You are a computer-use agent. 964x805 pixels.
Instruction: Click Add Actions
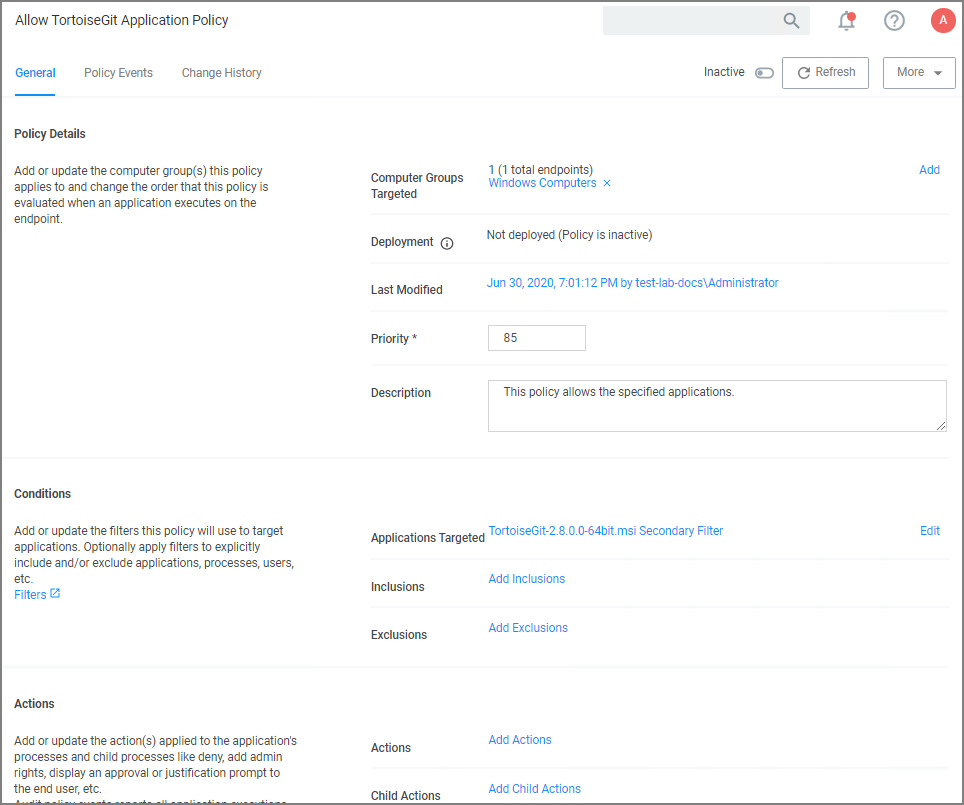coord(520,740)
